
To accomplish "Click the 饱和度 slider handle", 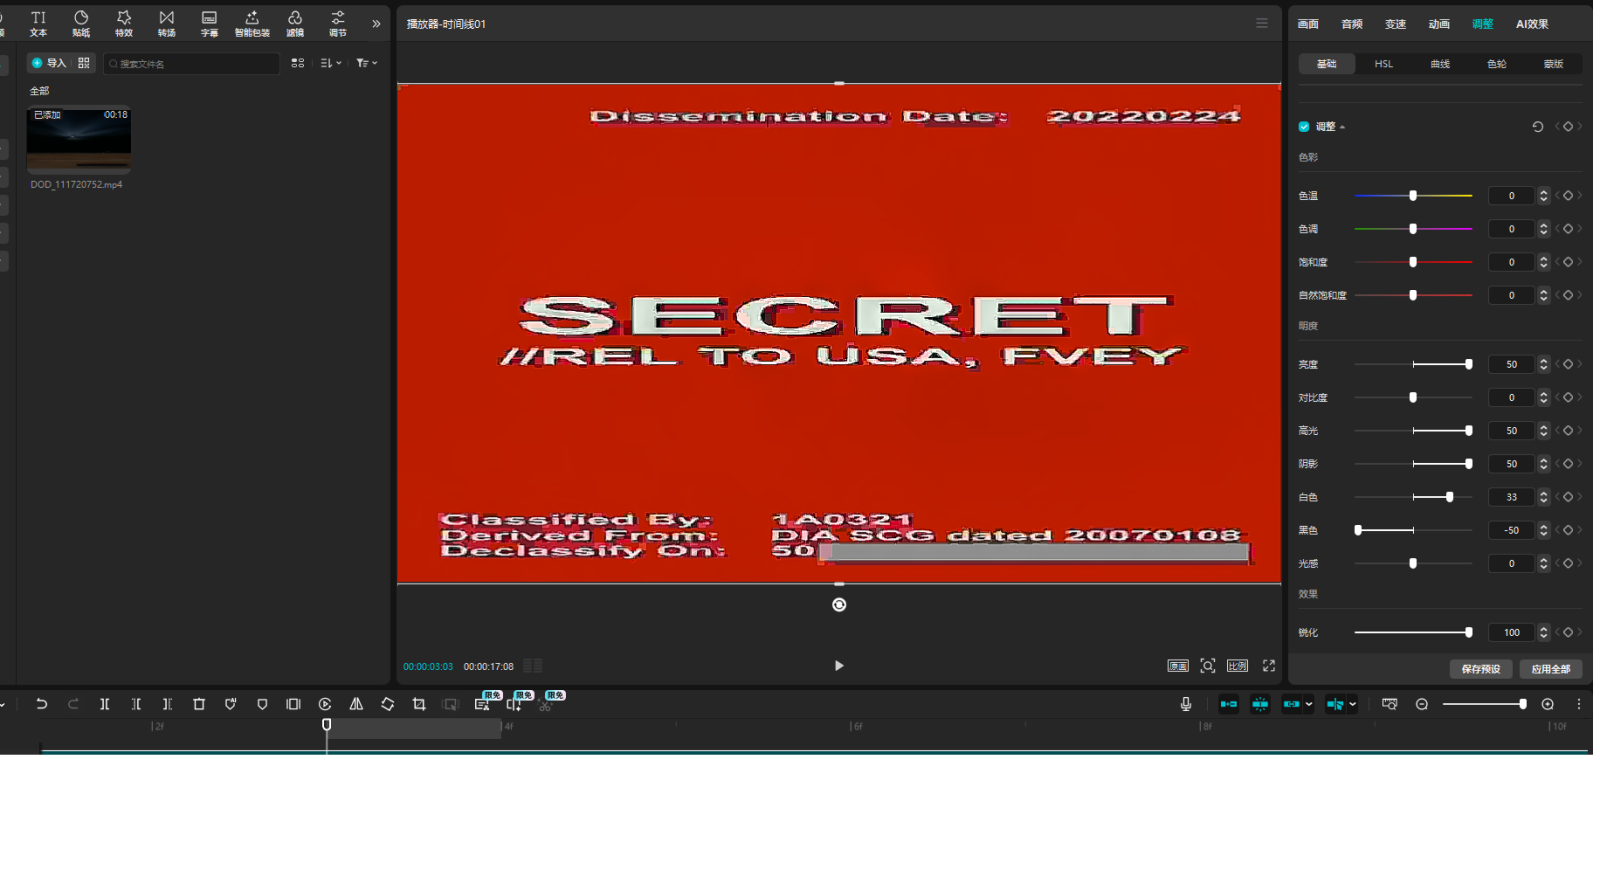I will (1413, 262).
